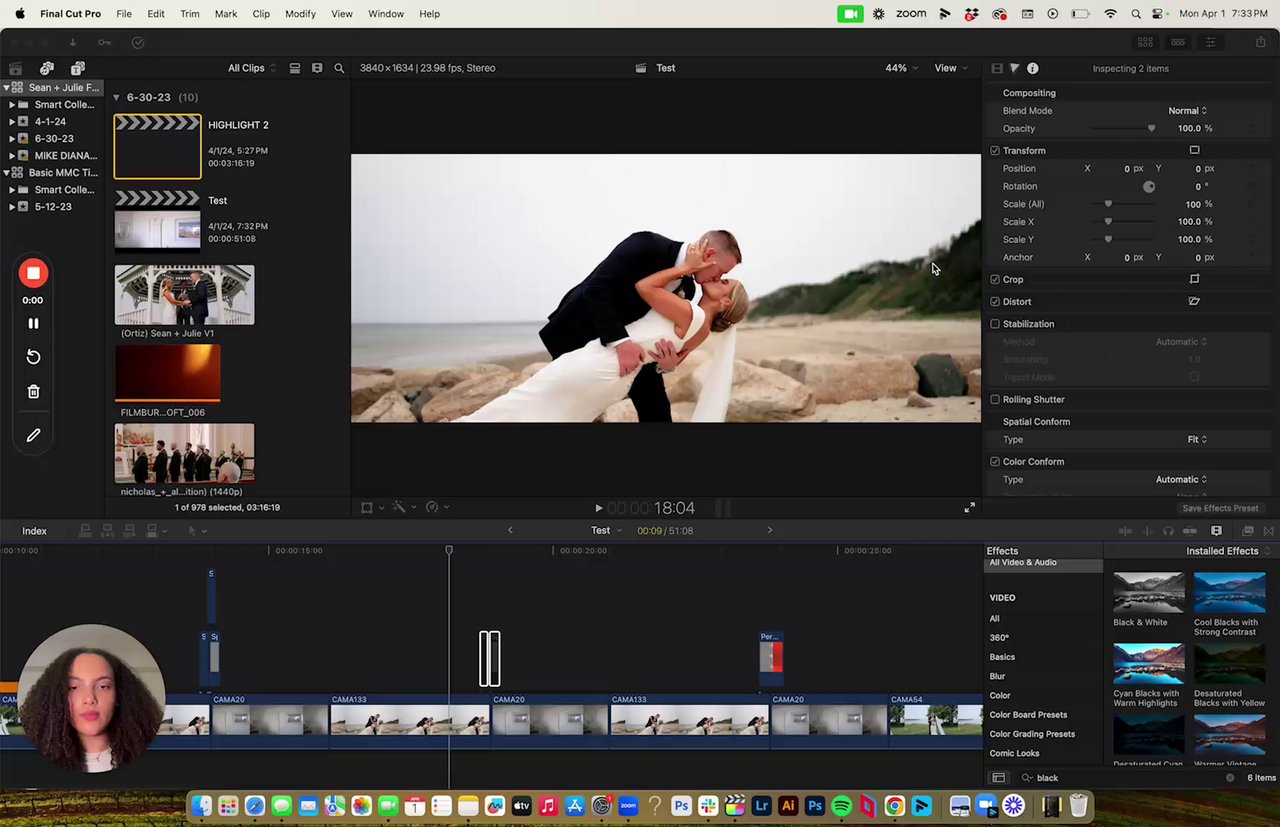
Task: Click the trash icon to delete recording
Action: [x=33, y=392]
